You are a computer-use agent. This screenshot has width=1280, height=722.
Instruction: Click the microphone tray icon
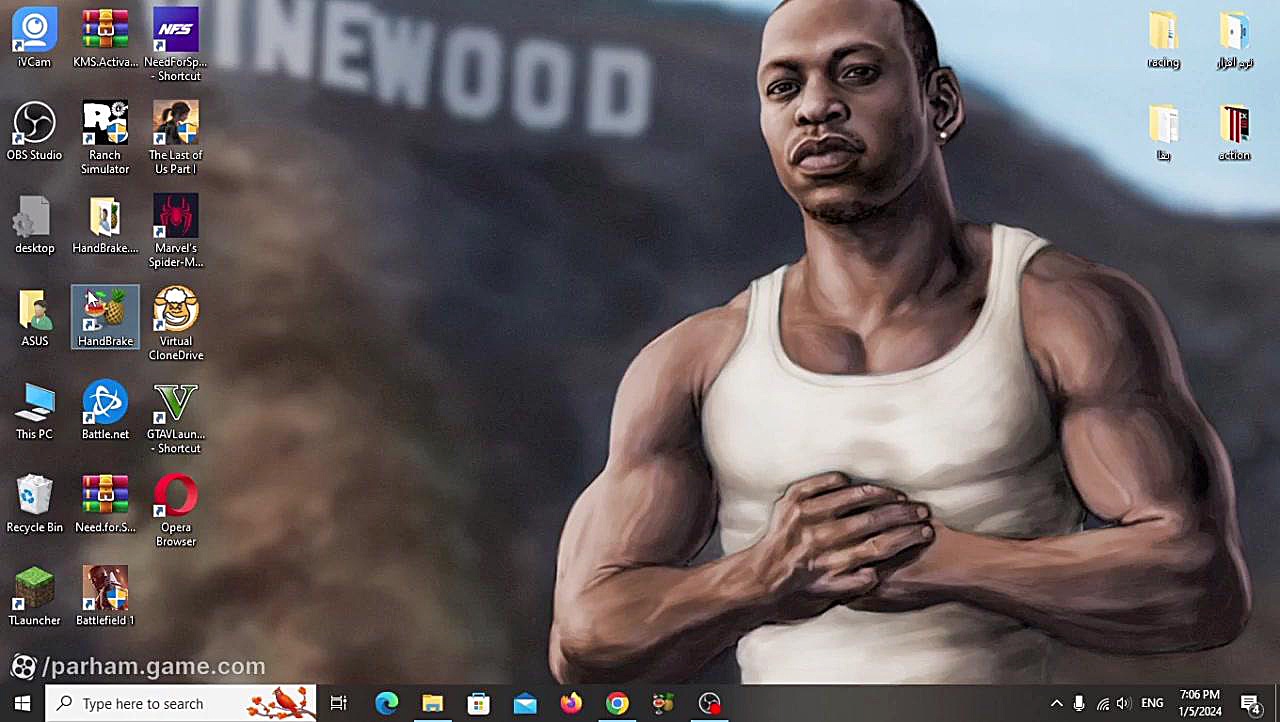[x=1079, y=703]
